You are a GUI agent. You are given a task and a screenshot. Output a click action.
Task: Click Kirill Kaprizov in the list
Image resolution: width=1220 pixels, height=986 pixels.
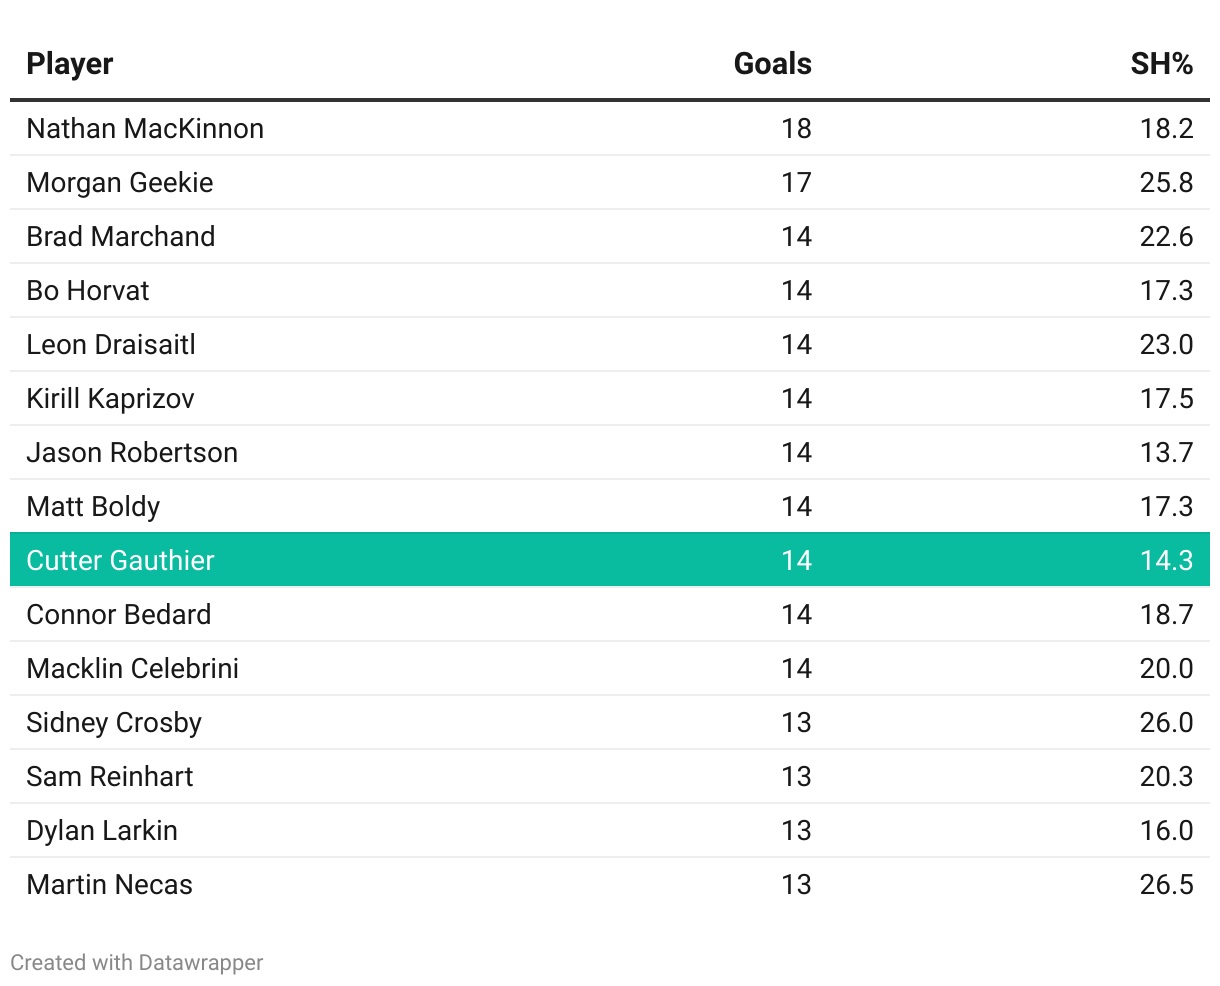[x=111, y=399]
